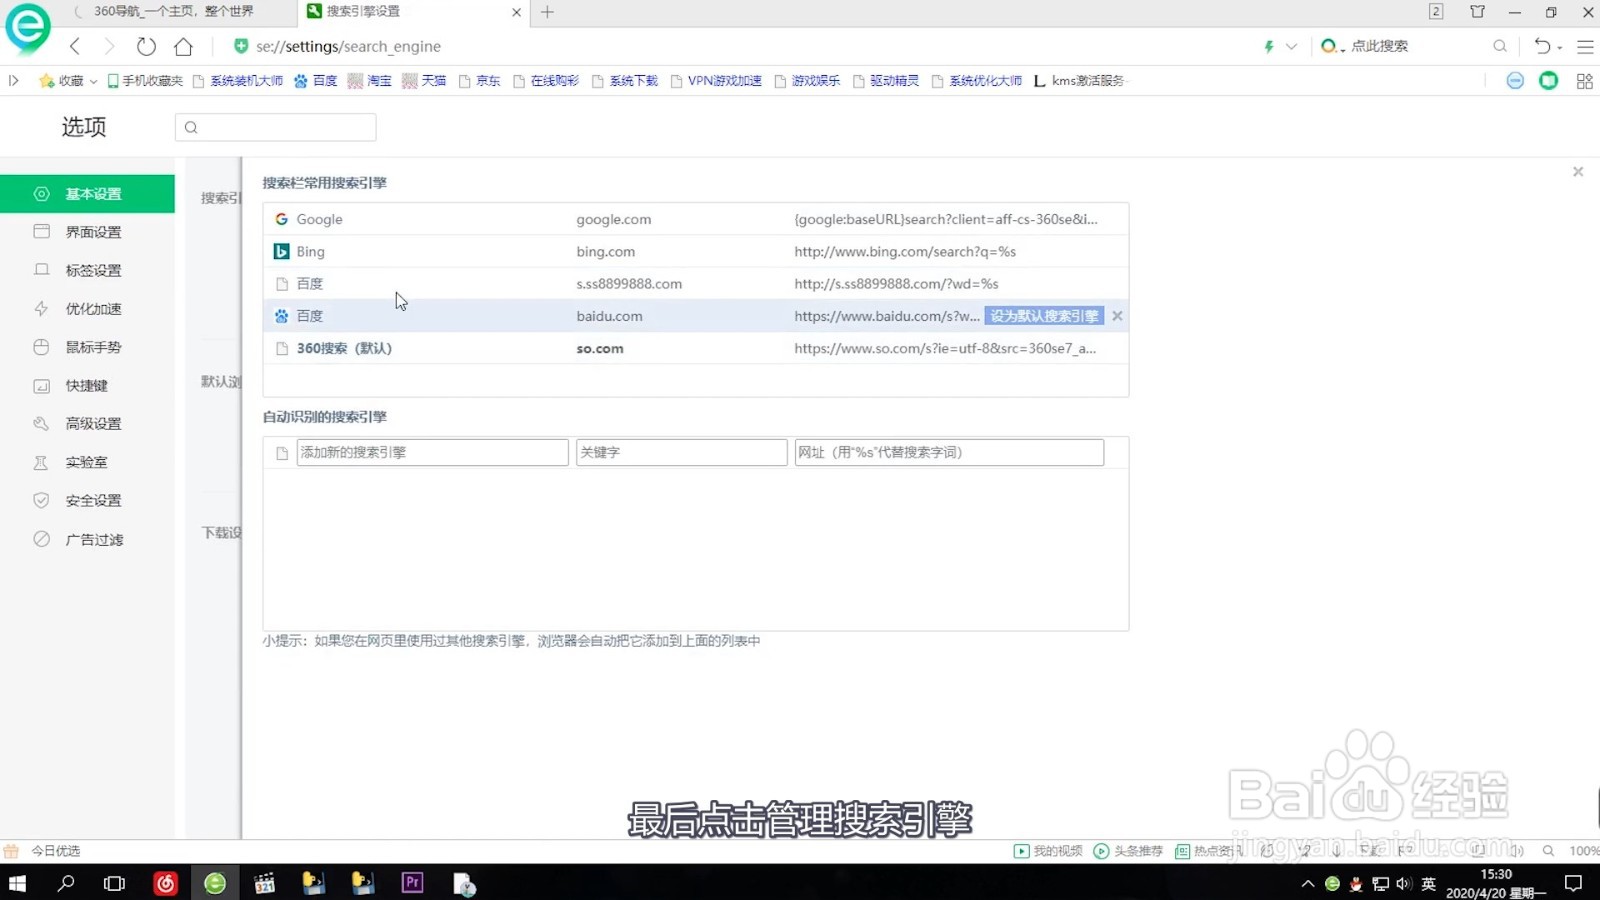
Task: Select the 360搜索 default engine row
Action: [696, 348]
